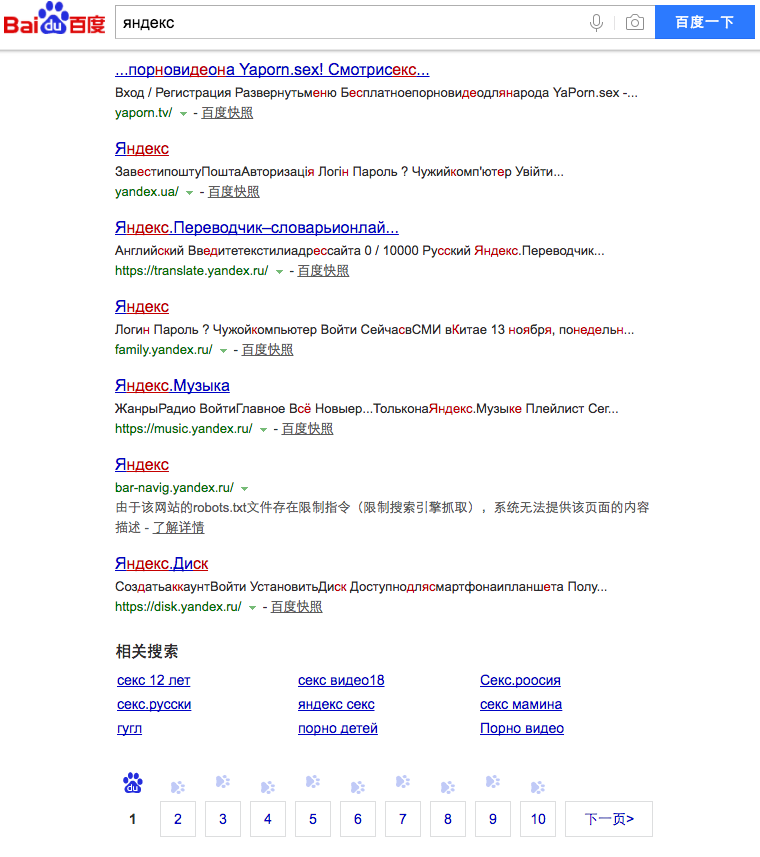This screenshot has height=857, width=760.
Task: Expand dropdown arrow next to yaporn.tv/
Action: [184, 114]
